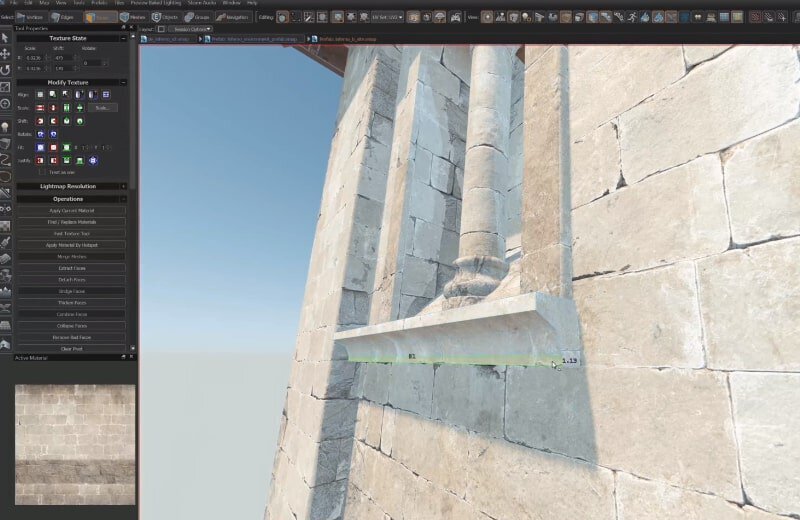800x520 pixels.
Task: Click the Apply Current Material button
Action: [74, 210]
